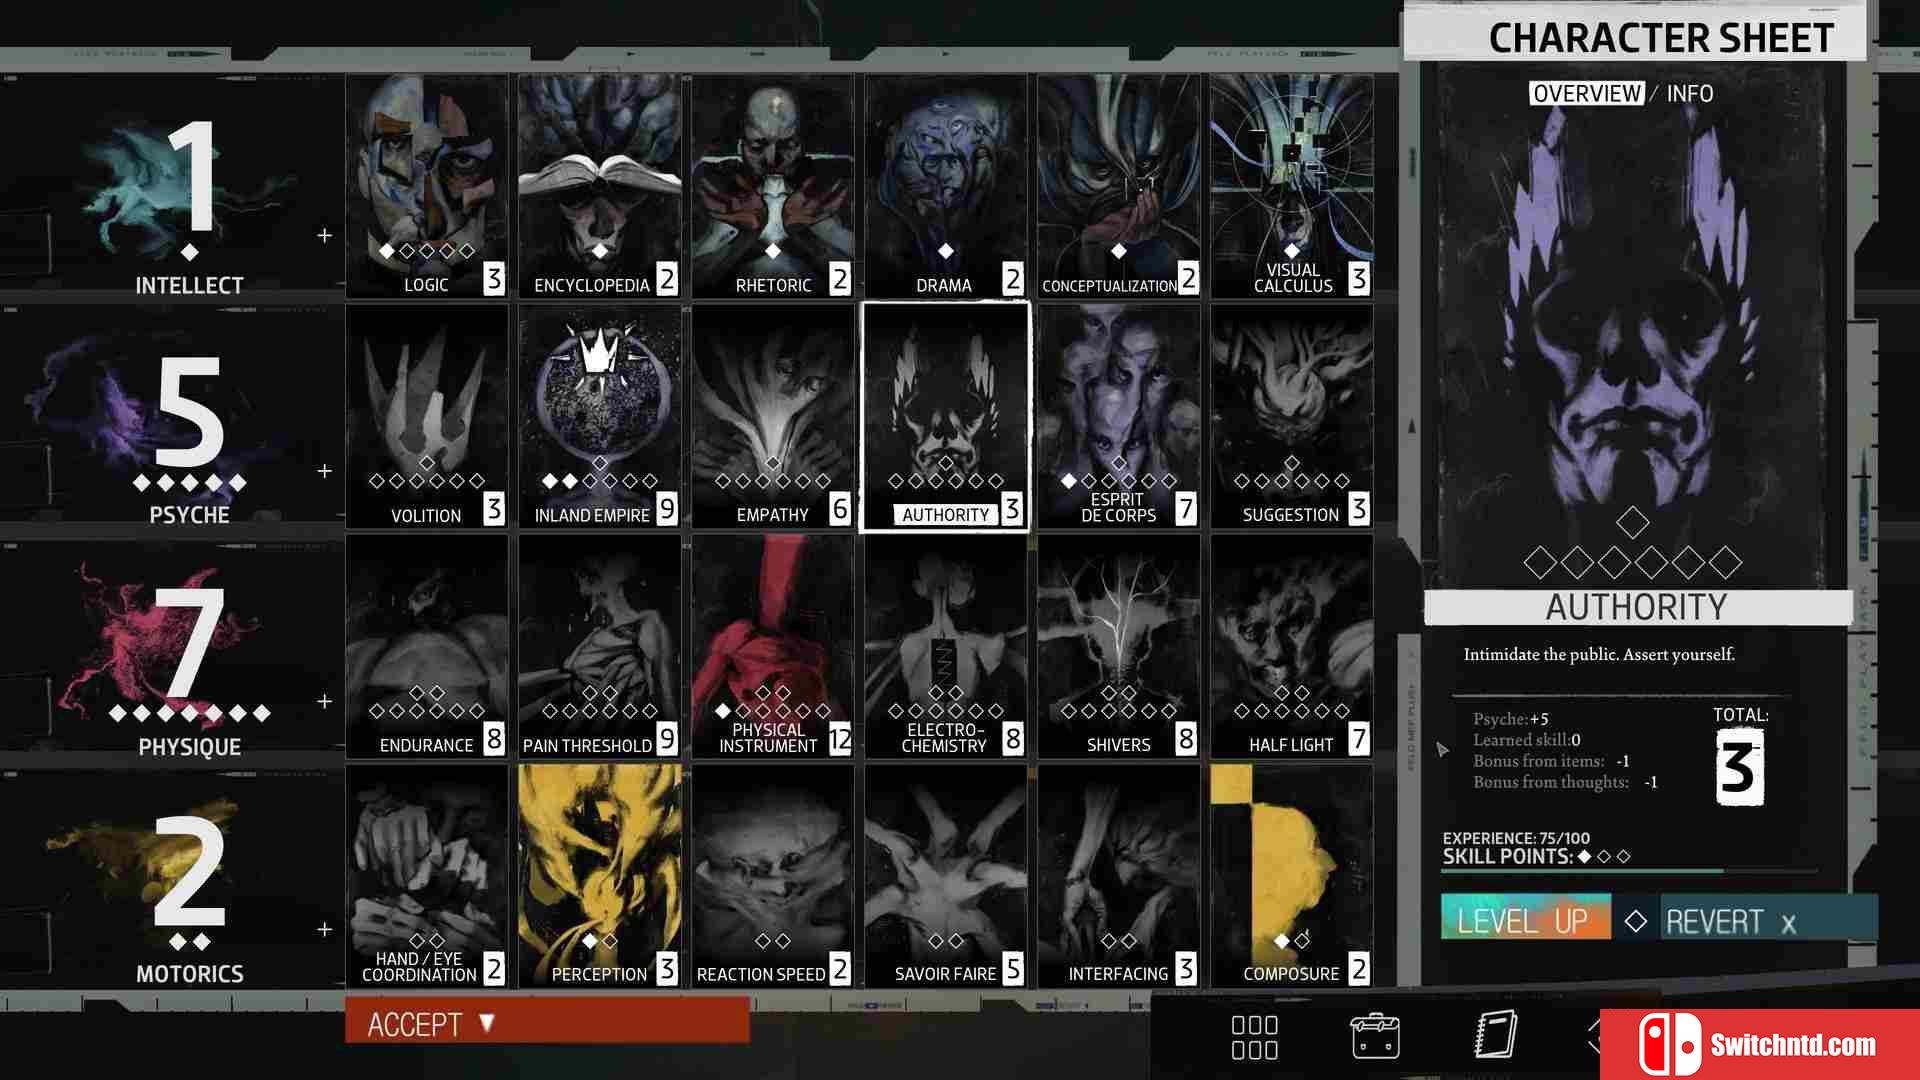1920x1080 pixels.
Task: Select the Encyclopedia skill card
Action: [x=600, y=186]
